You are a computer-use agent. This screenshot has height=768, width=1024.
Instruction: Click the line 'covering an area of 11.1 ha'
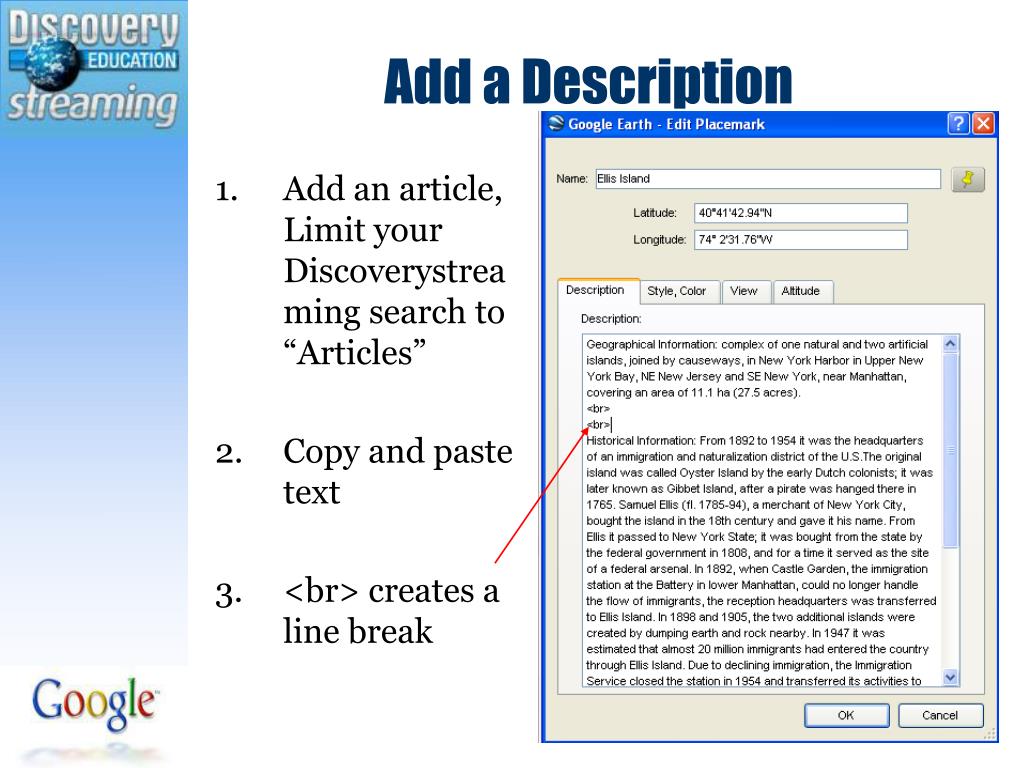pos(693,392)
